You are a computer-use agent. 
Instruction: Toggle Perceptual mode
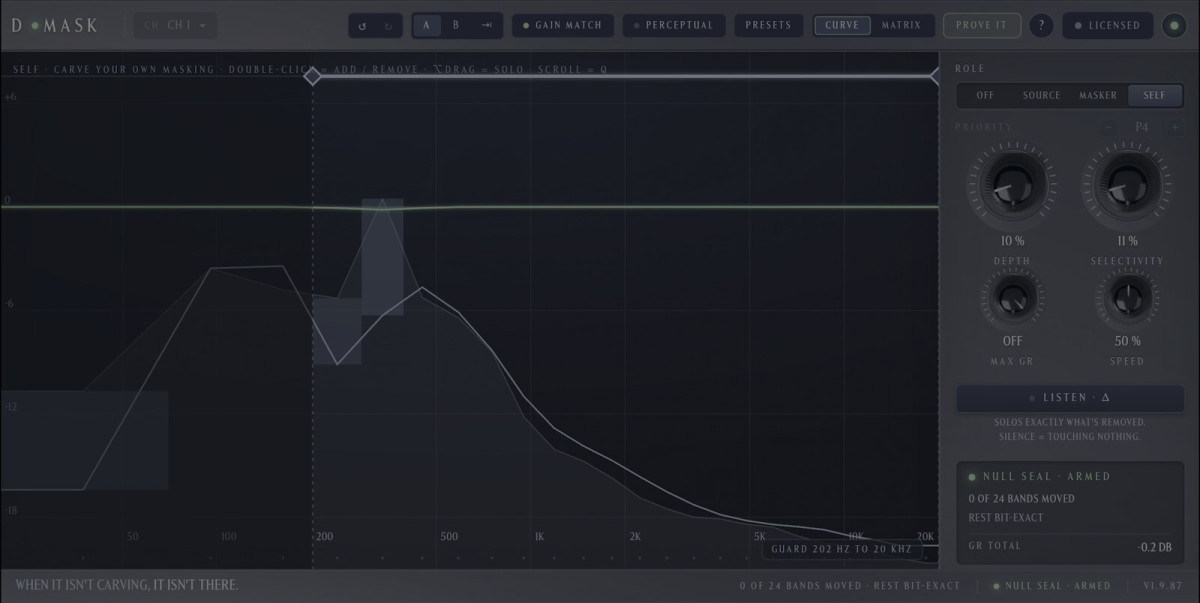click(674, 25)
